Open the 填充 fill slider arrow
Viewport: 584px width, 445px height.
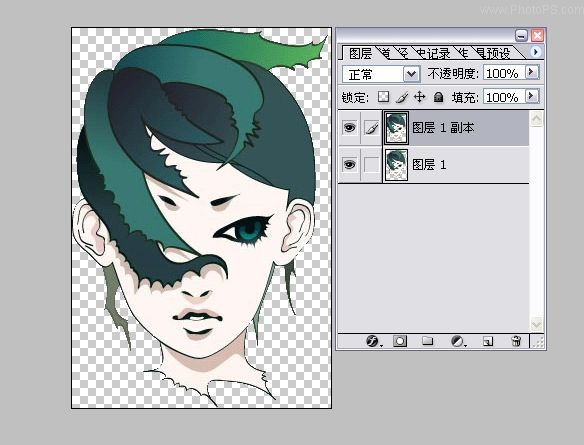click(532, 96)
